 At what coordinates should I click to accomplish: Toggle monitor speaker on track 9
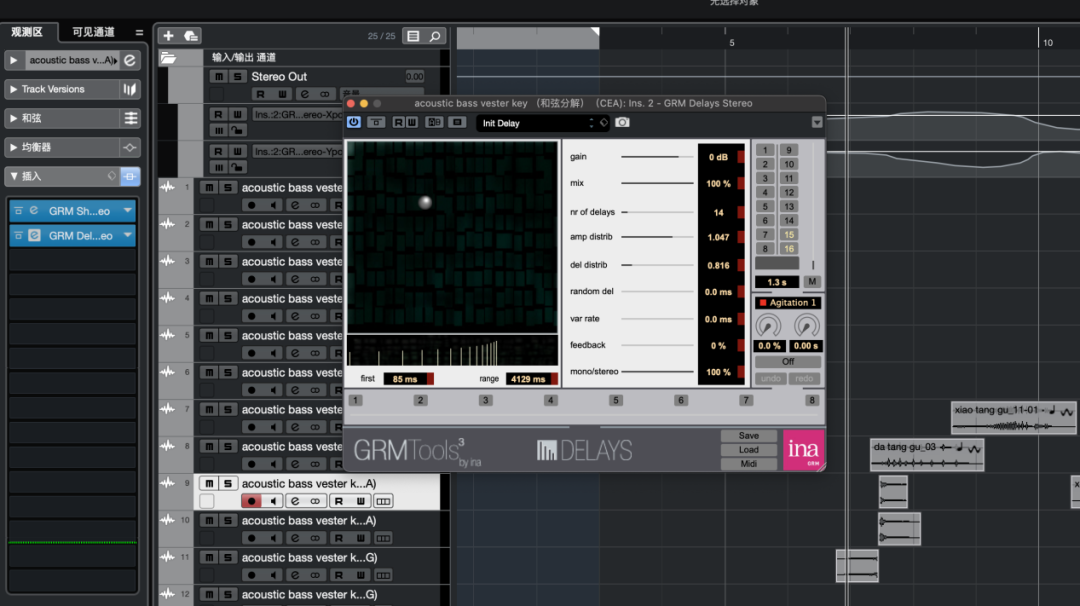click(273, 501)
